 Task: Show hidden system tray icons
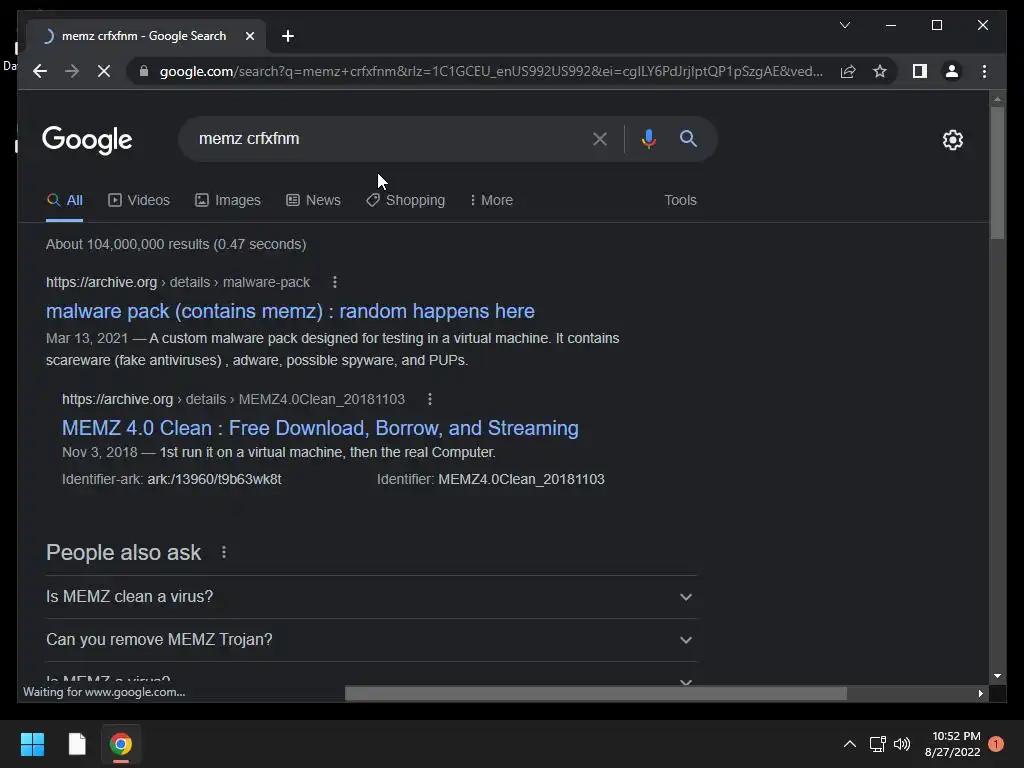click(849, 744)
